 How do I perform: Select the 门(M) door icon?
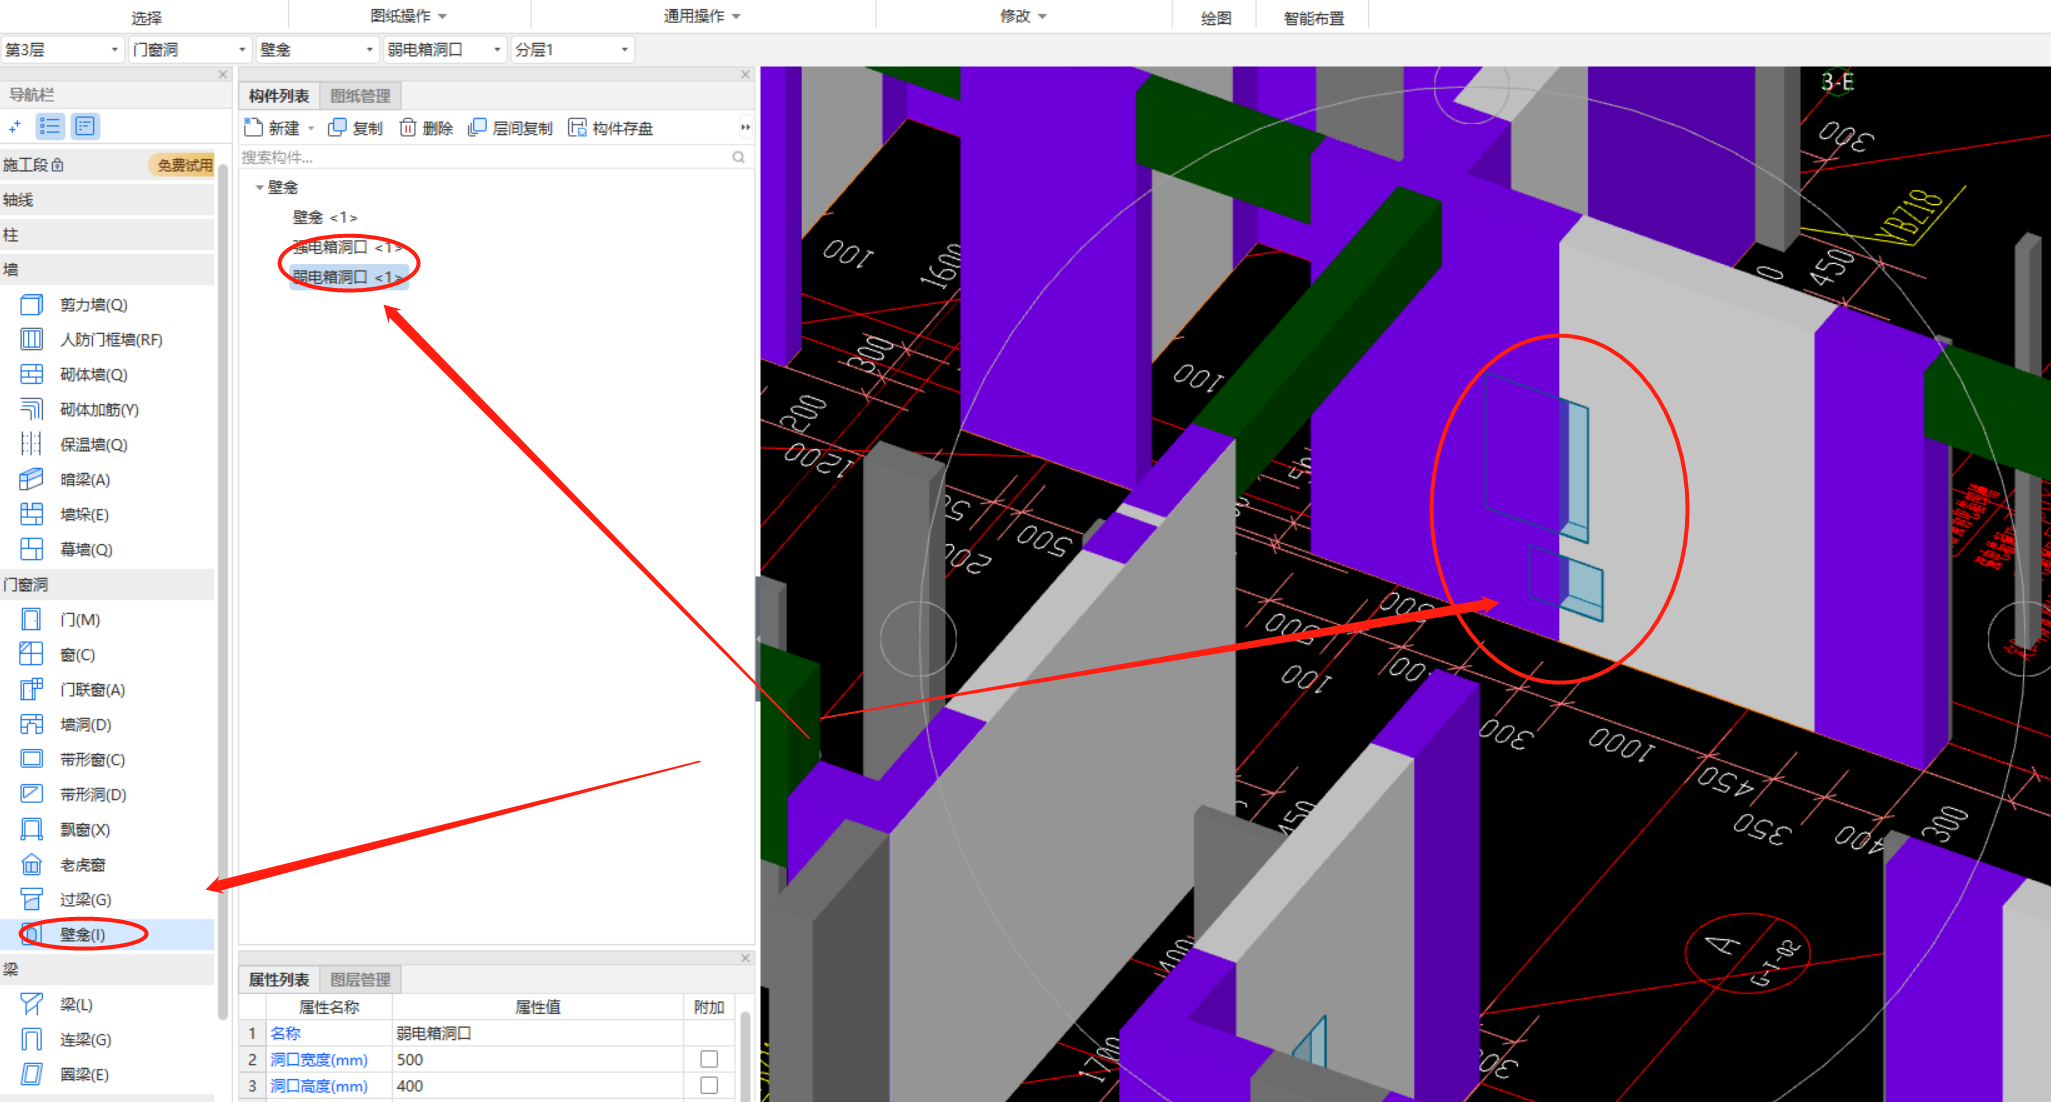click(32, 620)
